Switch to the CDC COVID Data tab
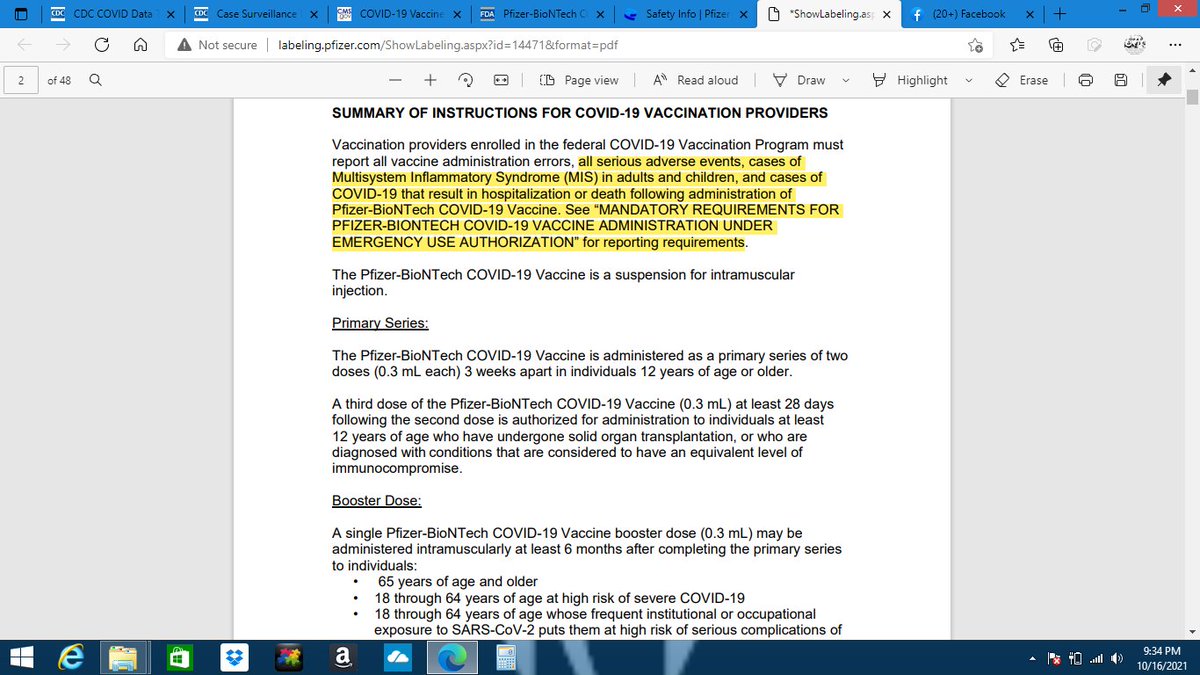The image size is (1200, 675). pyautogui.click(x=114, y=14)
